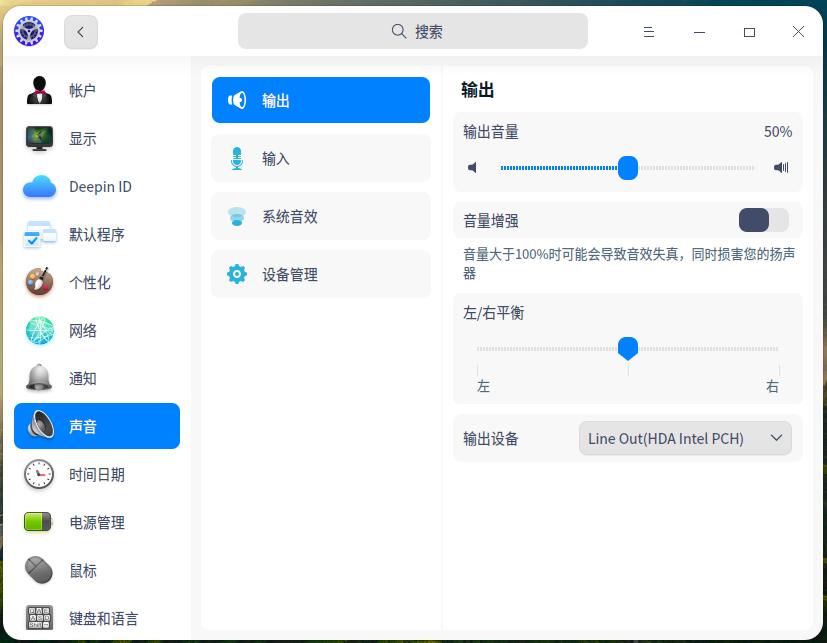This screenshot has width=827, height=643.
Task: Open the 输出设备 output device dropdown
Action: pos(685,438)
